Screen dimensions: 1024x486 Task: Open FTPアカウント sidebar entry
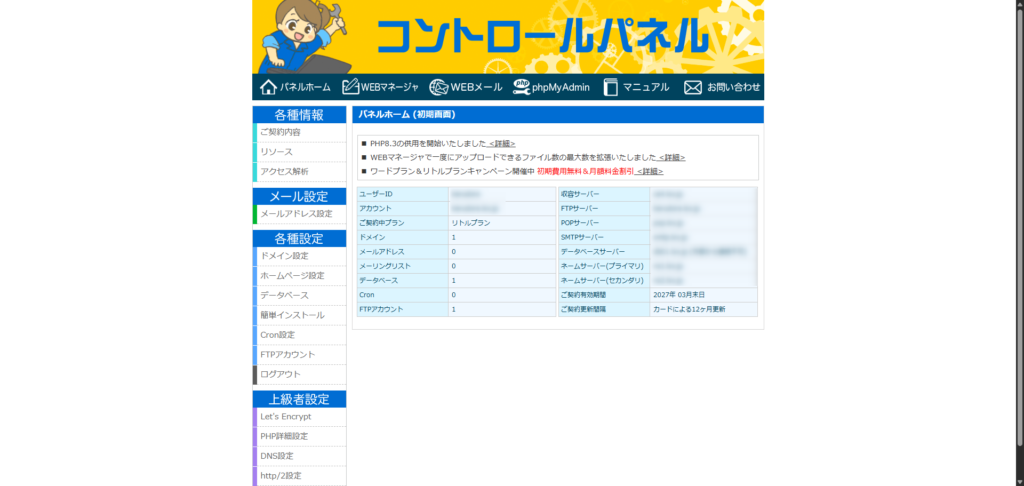click(300, 355)
